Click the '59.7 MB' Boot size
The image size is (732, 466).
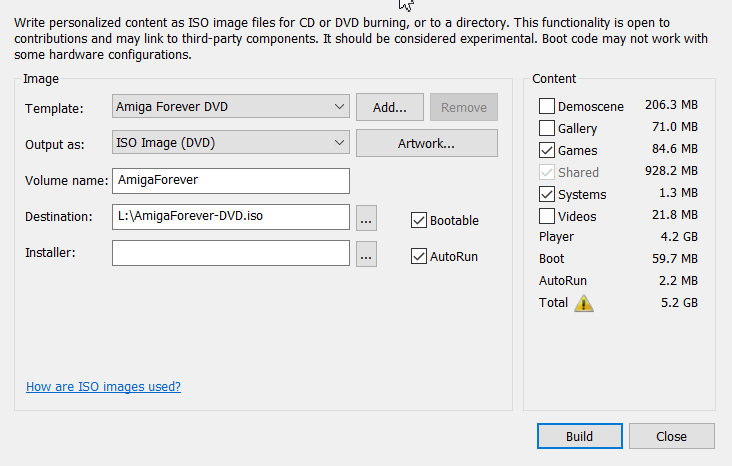[675, 259]
